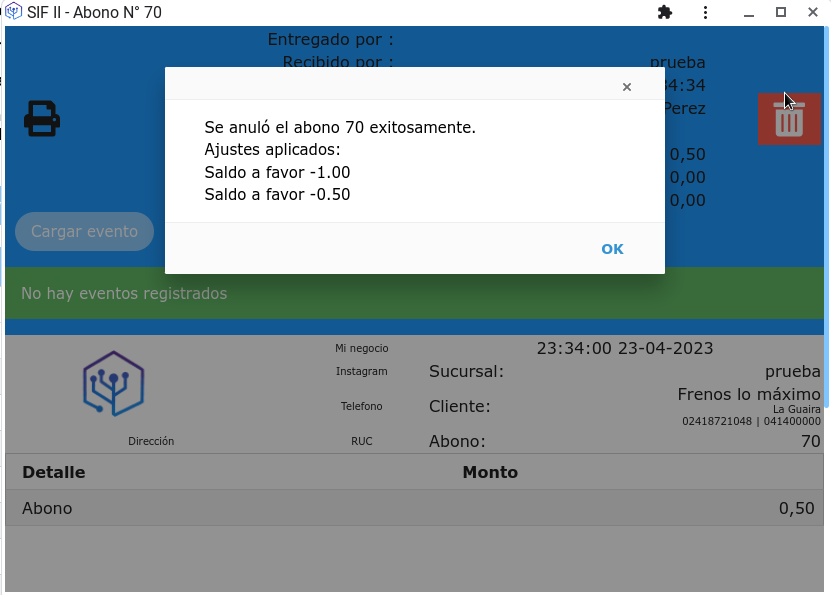Maximize the Abono N° 70 window
Viewport: 831px width, 595px height.
tap(782, 13)
